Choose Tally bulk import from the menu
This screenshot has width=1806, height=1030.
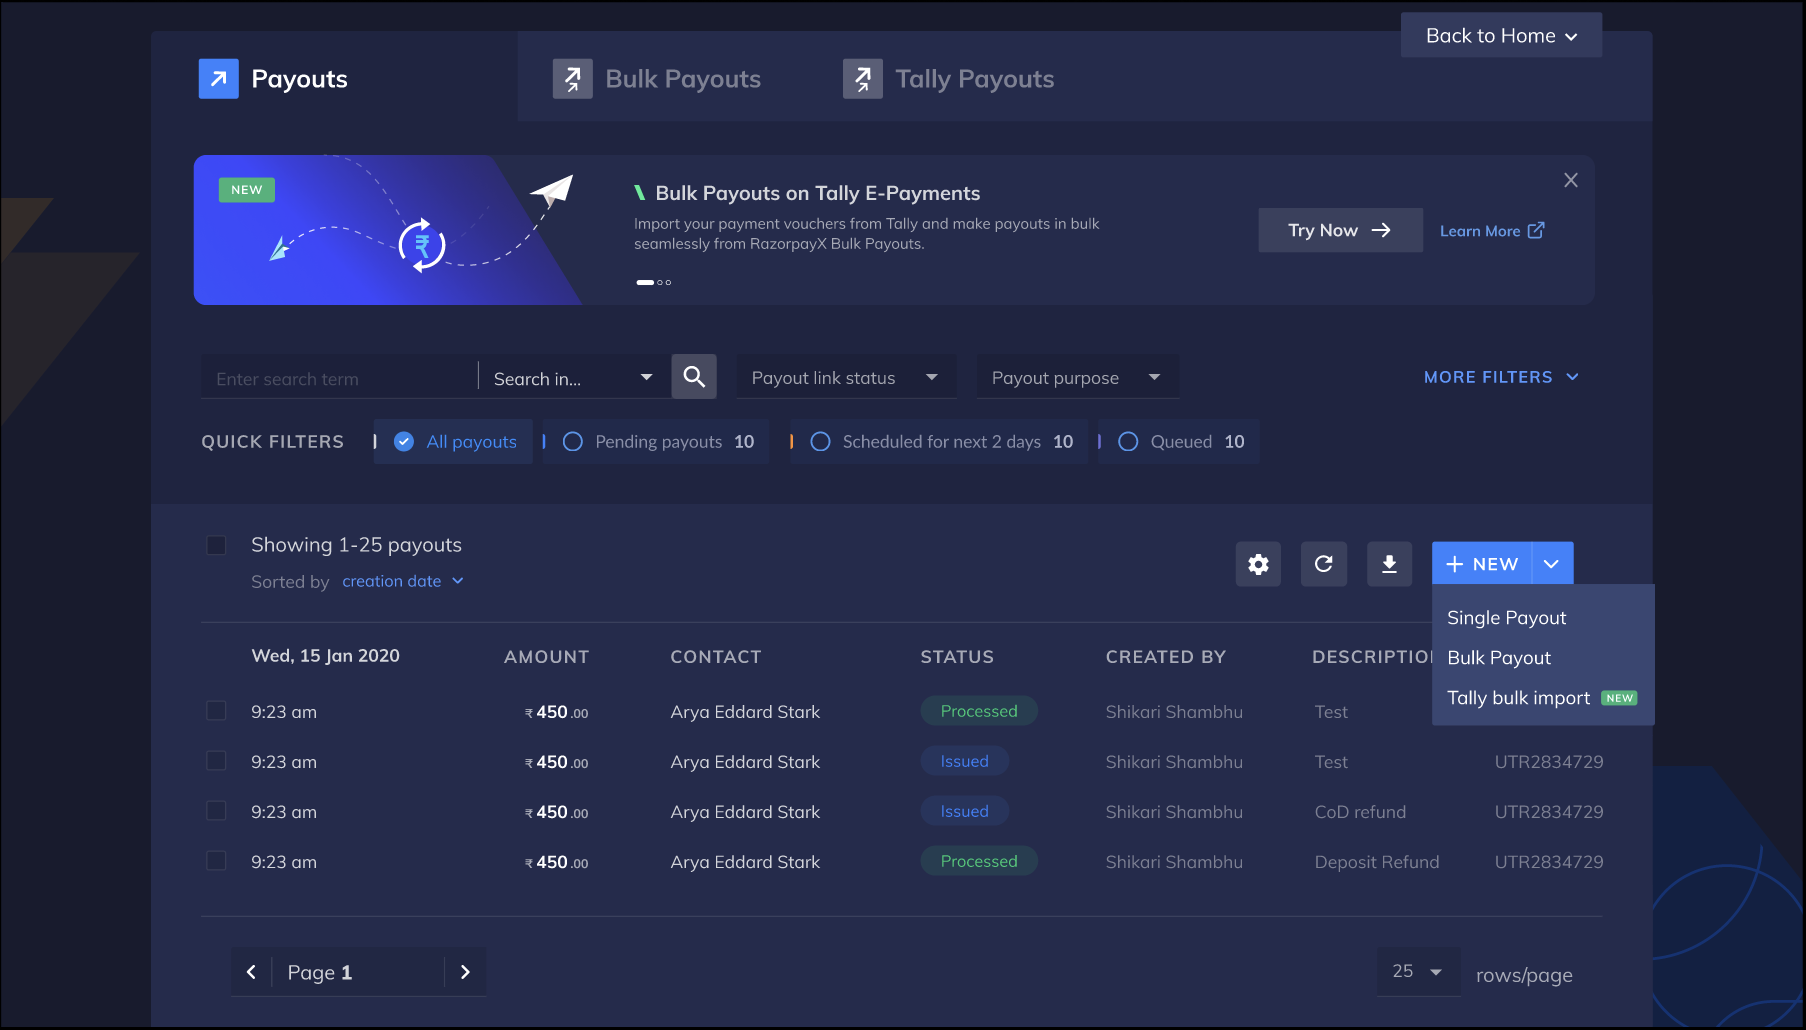(1541, 697)
